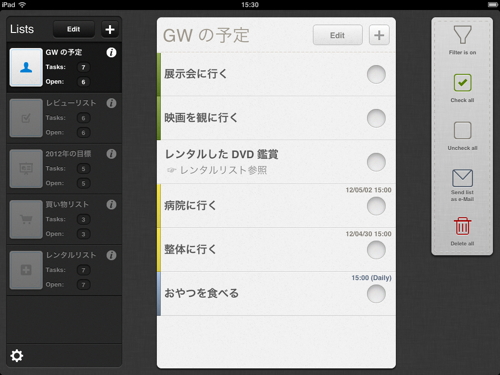The height and width of the screenshot is (375, 500).
Task: Open the おやつを食べる task text
Action: pos(201,293)
